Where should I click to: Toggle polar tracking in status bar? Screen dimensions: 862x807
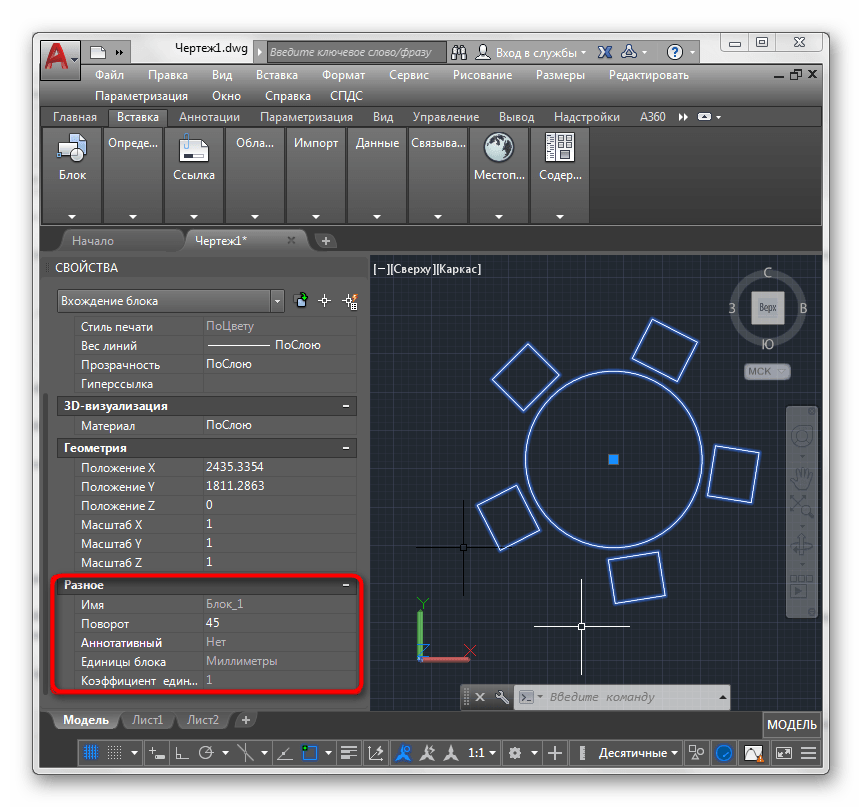pyautogui.click(x=206, y=753)
